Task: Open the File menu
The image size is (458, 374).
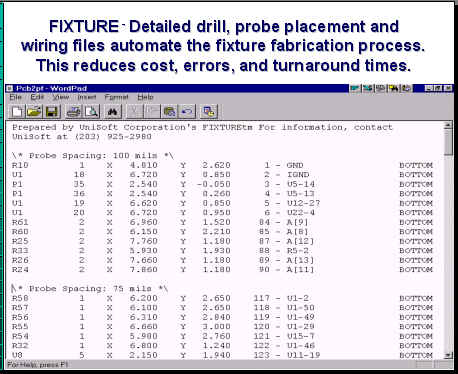Action: (x=16, y=97)
